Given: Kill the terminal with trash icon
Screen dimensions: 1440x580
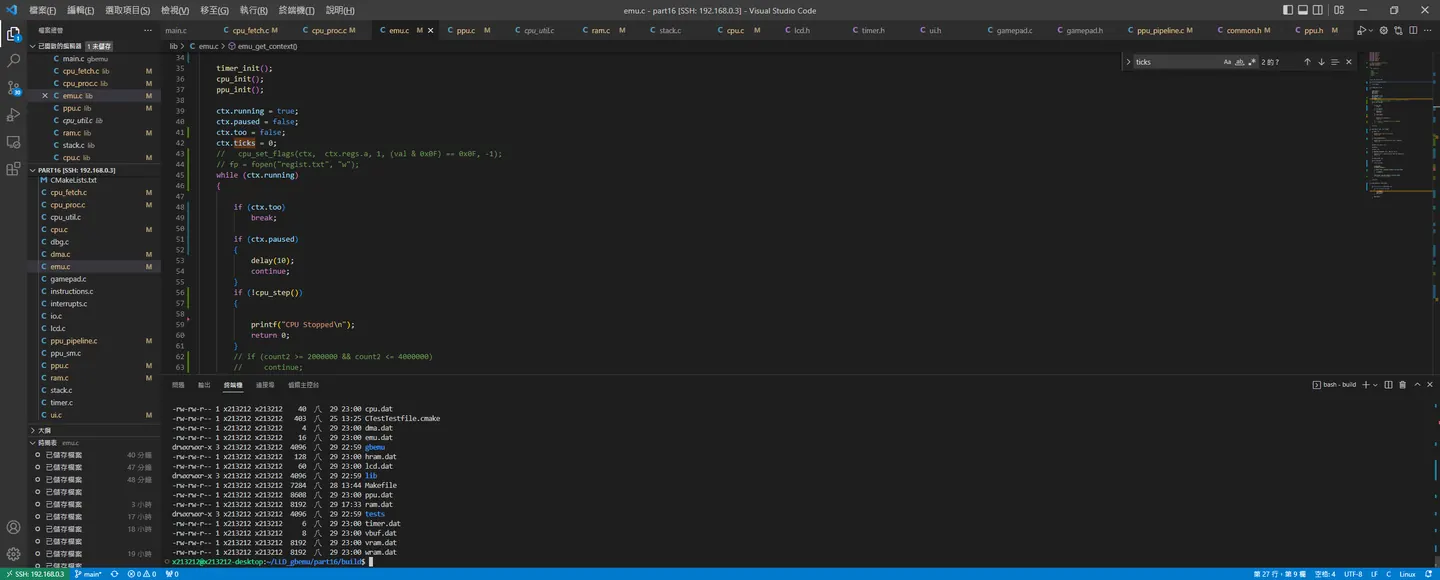Looking at the screenshot, I should (x=1402, y=385).
